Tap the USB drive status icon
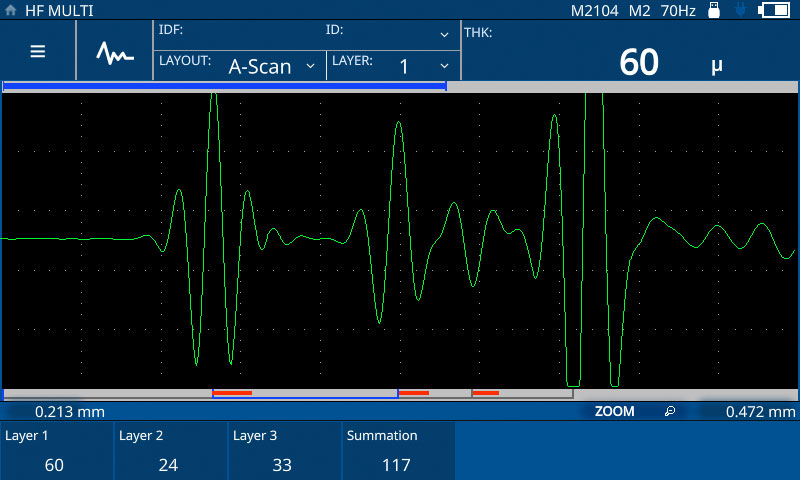The image size is (800, 480). click(x=714, y=10)
